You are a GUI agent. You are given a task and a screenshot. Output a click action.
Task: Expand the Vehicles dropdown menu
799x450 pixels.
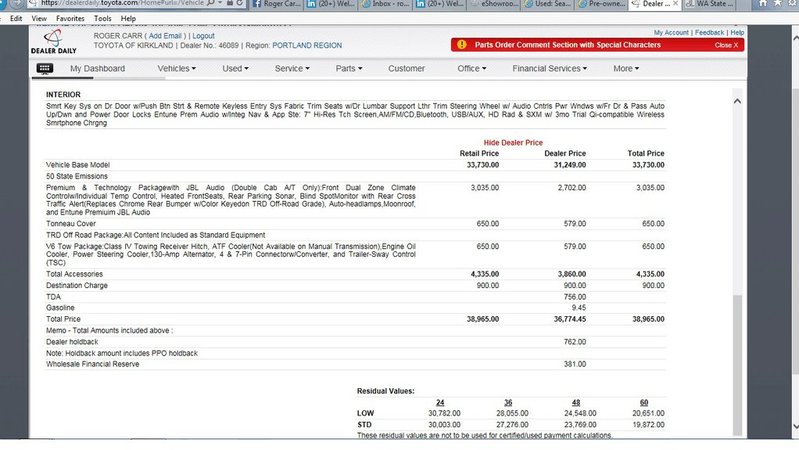coord(176,68)
